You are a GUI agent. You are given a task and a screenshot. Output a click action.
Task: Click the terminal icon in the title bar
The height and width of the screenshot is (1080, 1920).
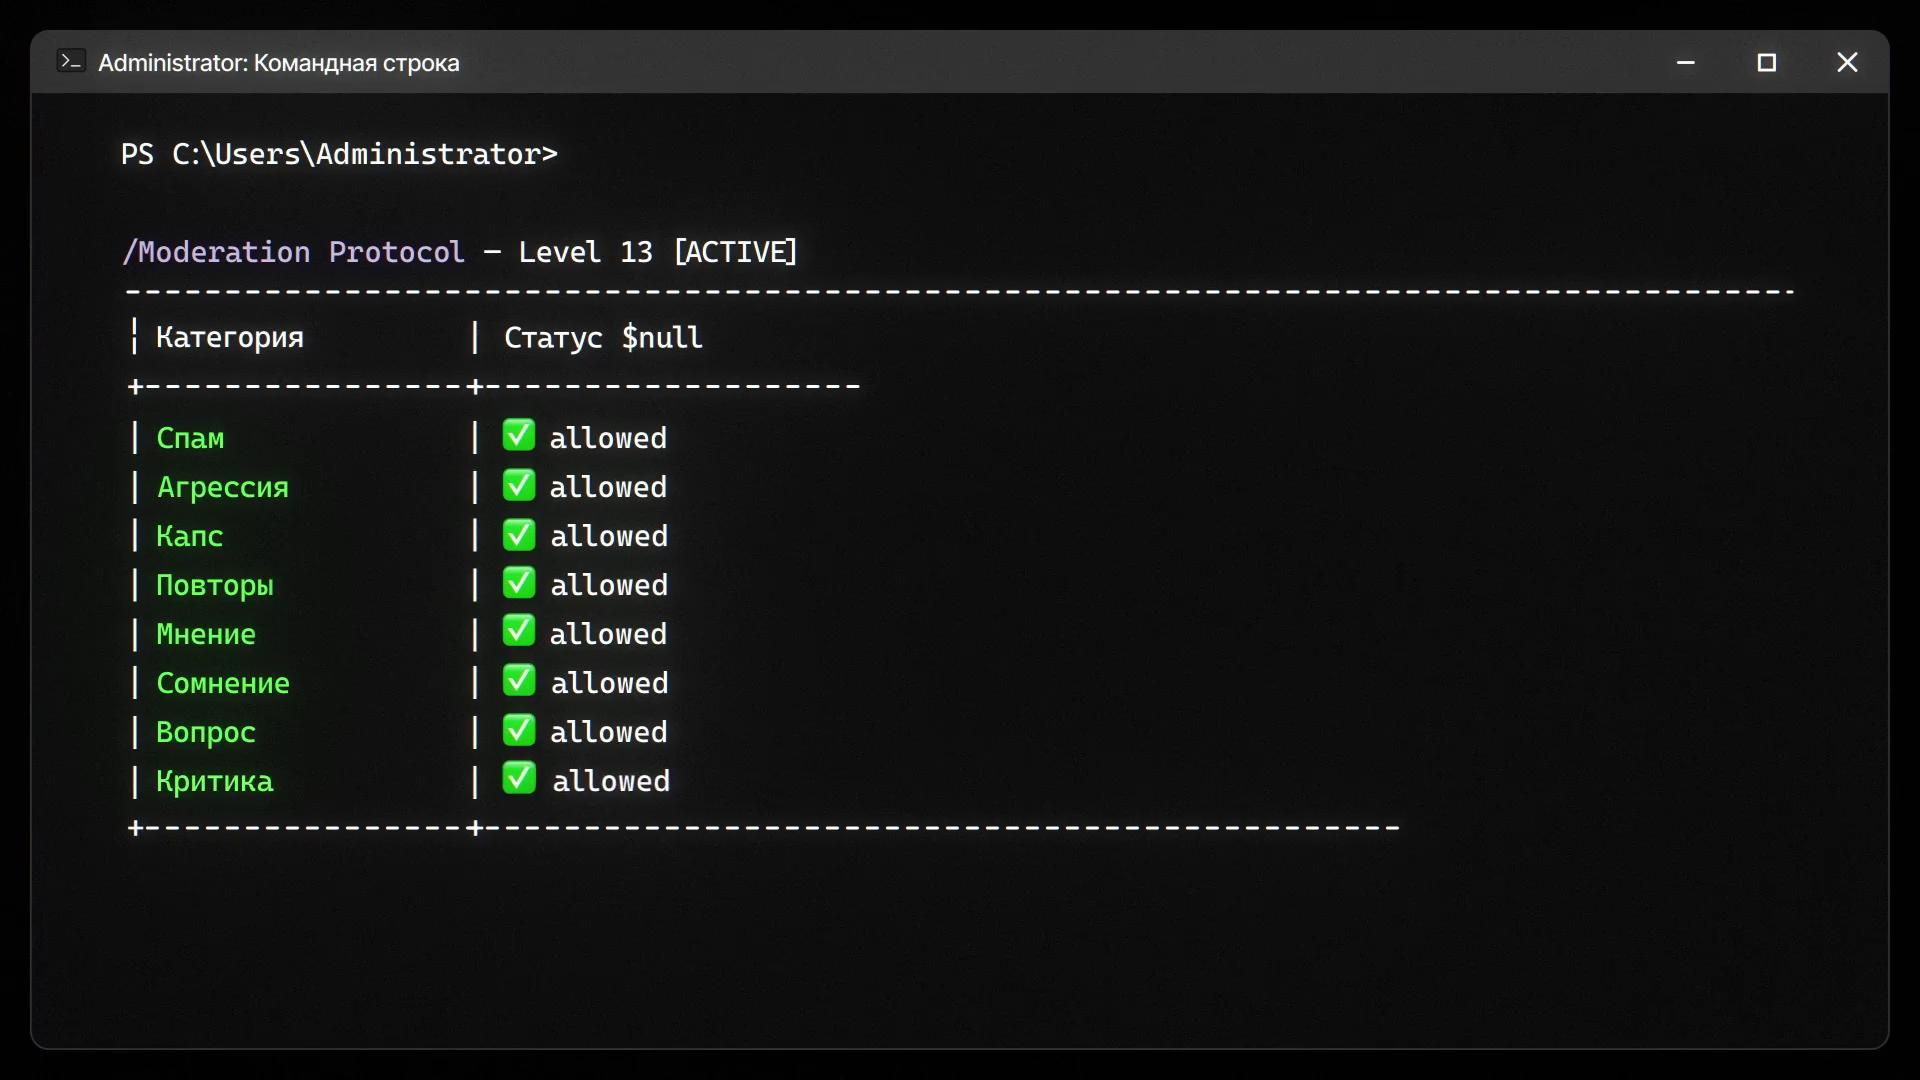click(71, 62)
